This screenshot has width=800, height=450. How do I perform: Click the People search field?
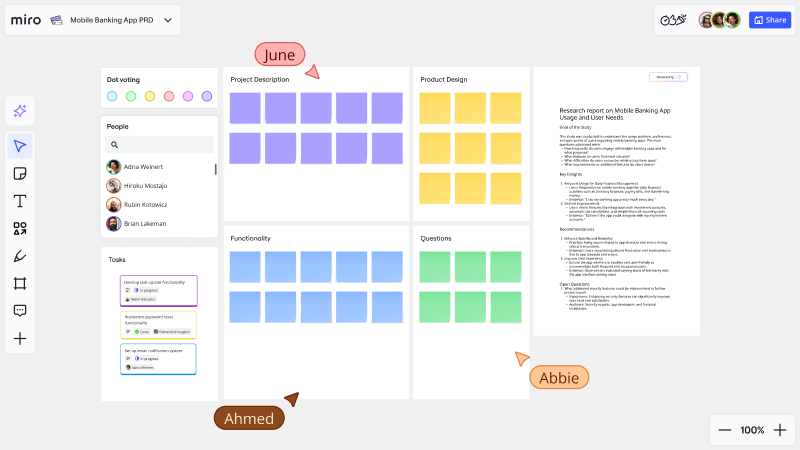coord(159,145)
